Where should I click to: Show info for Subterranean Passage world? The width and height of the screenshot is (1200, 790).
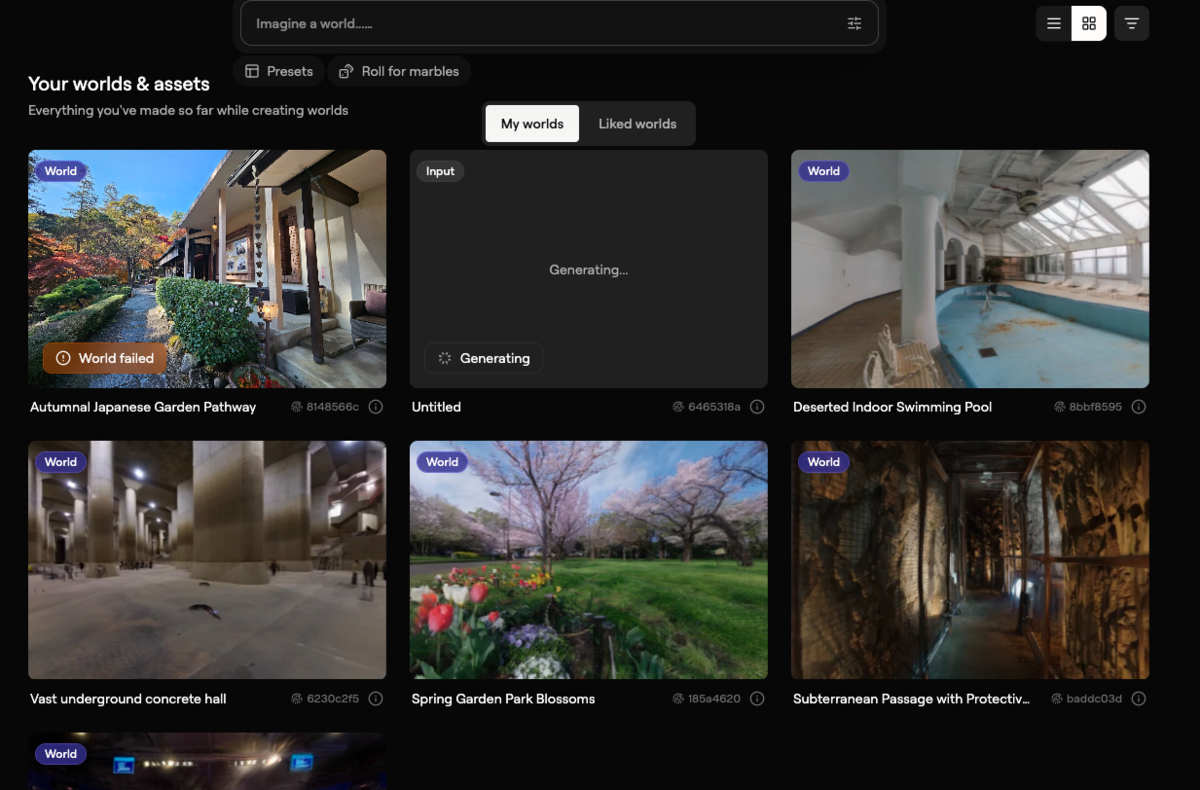1139,699
